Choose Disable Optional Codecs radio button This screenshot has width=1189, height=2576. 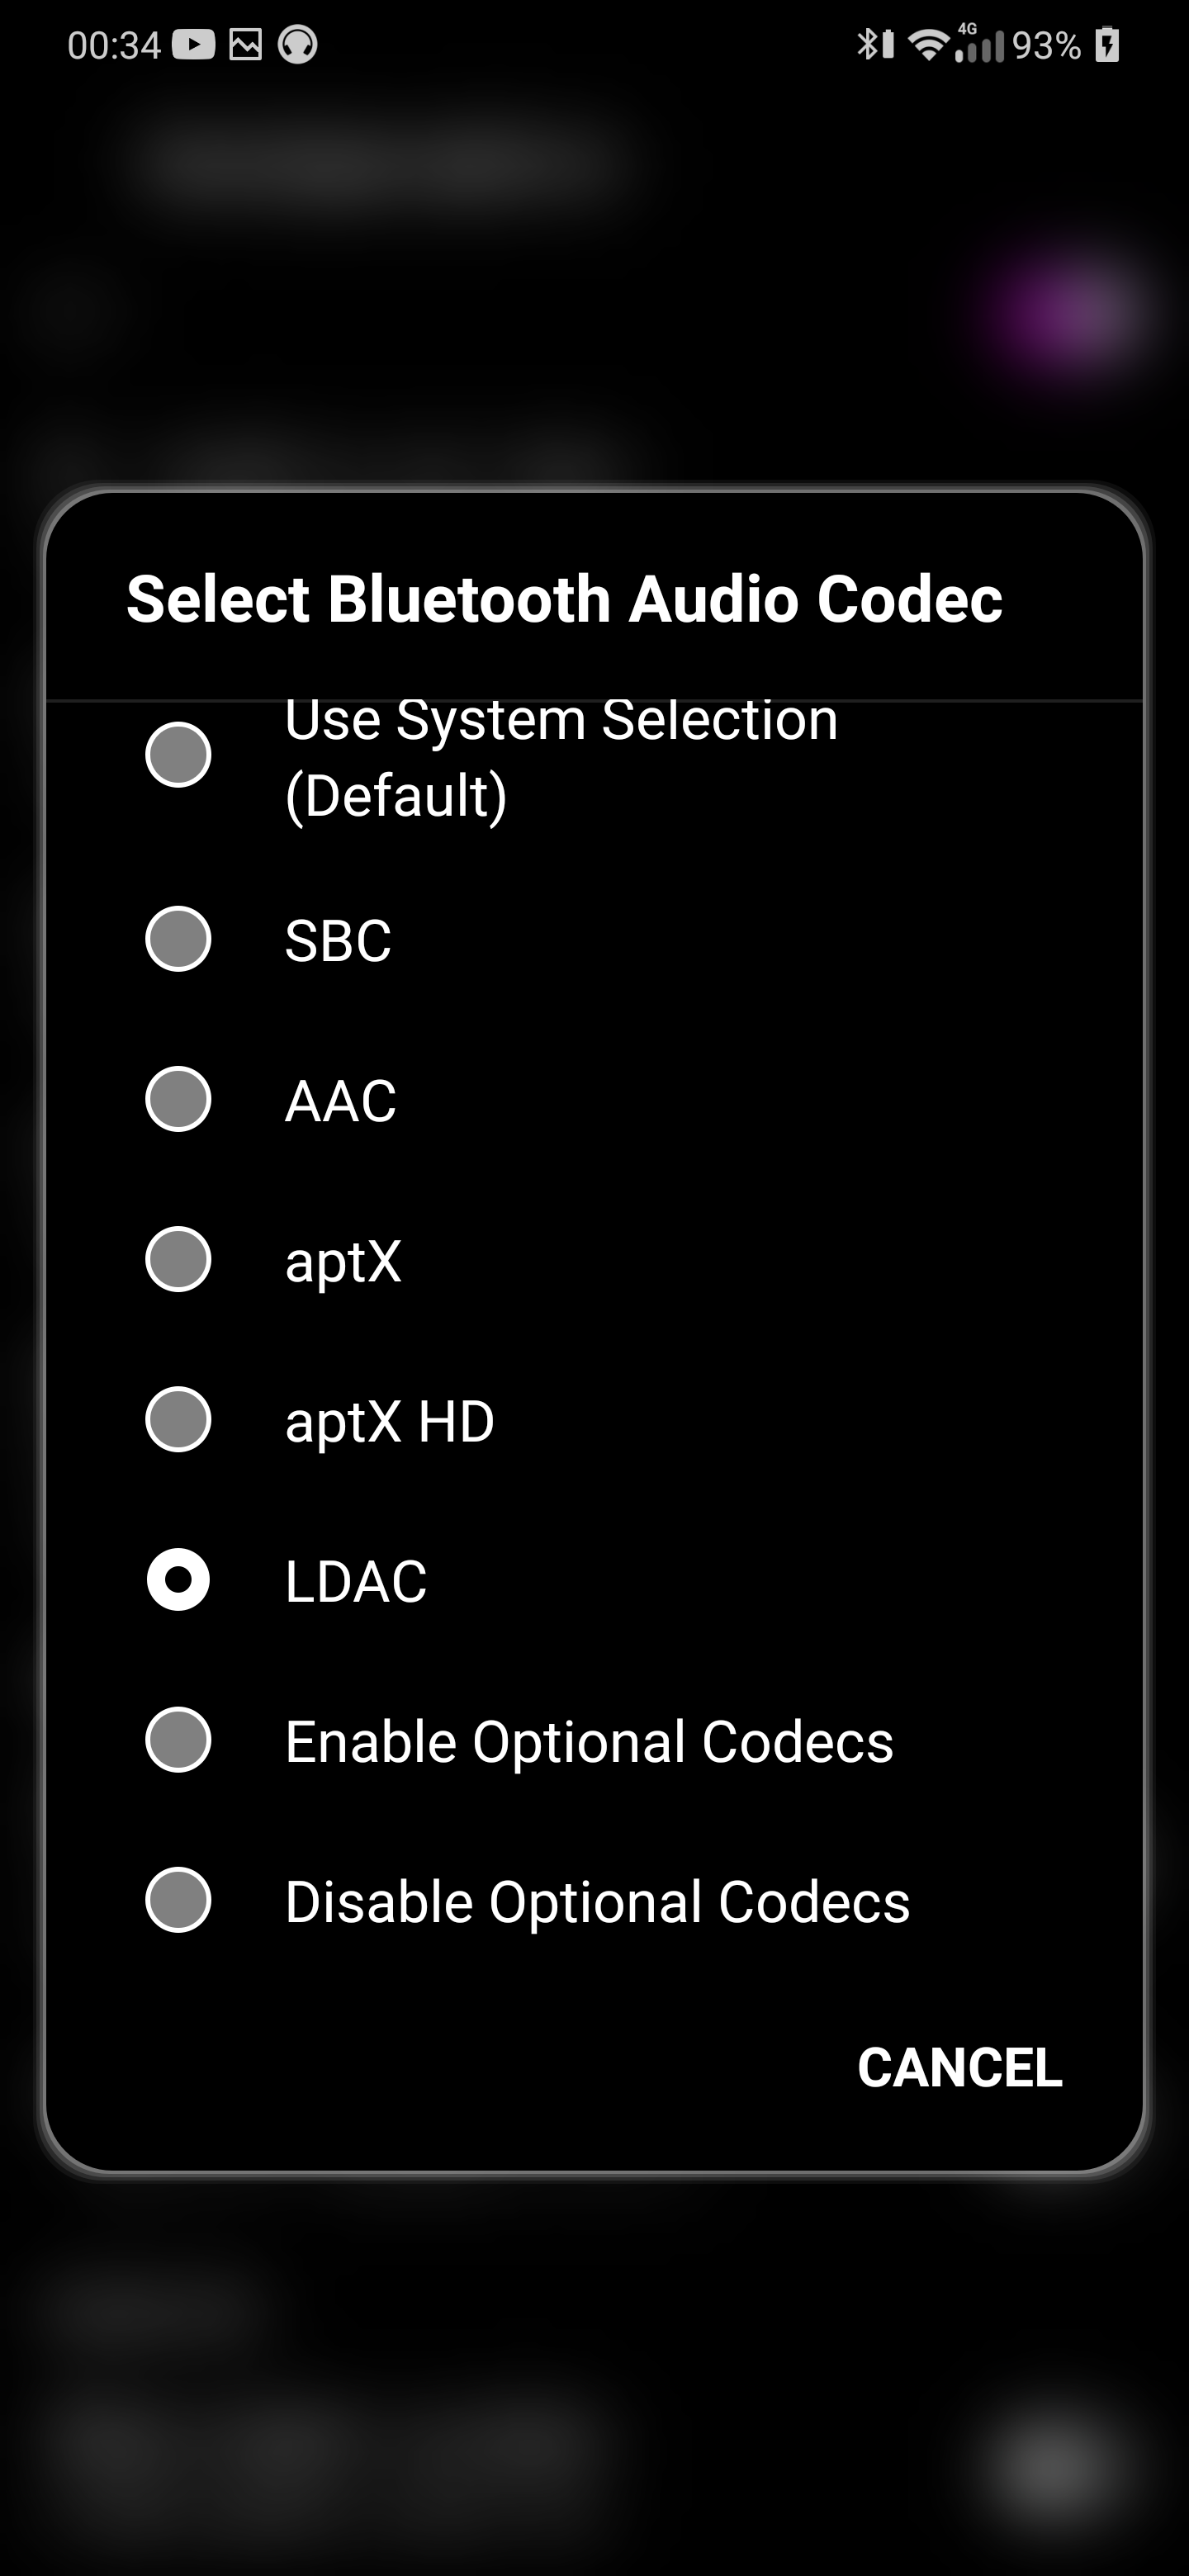pyautogui.click(x=178, y=1899)
